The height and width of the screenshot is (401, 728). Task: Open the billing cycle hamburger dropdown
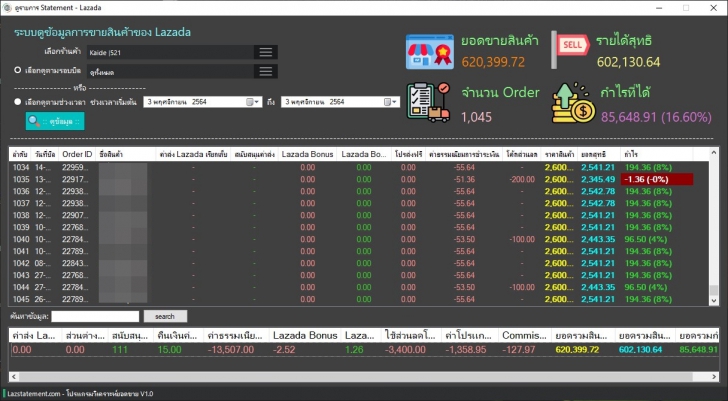[266, 71]
